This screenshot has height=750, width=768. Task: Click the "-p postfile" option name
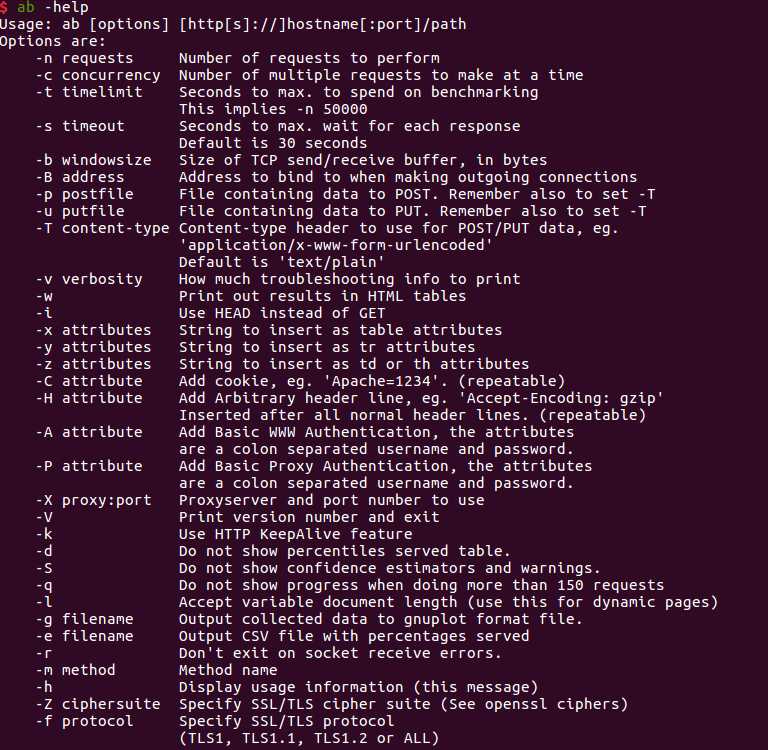(x=84, y=194)
